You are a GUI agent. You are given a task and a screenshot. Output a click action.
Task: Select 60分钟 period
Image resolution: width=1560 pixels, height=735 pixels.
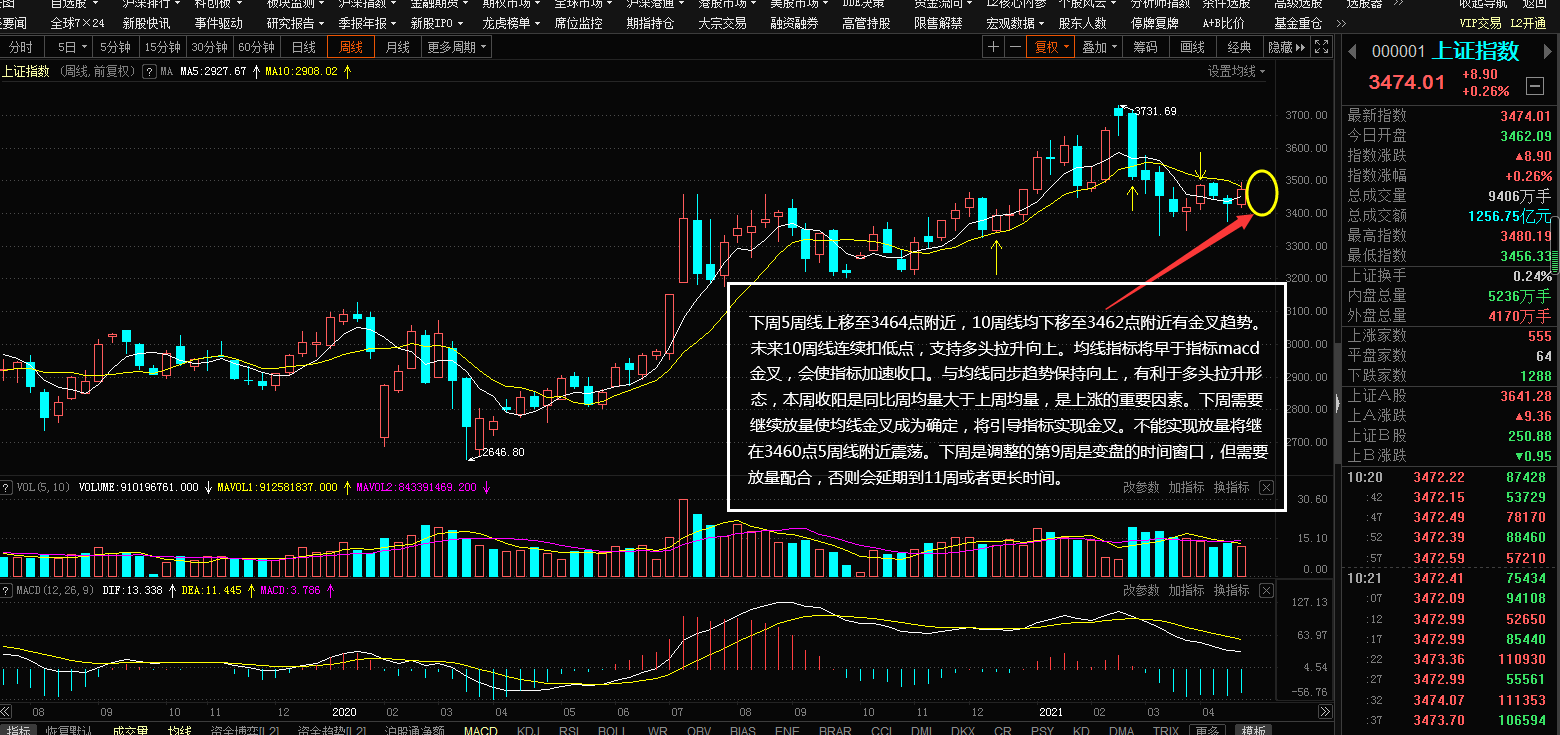pyautogui.click(x=257, y=47)
